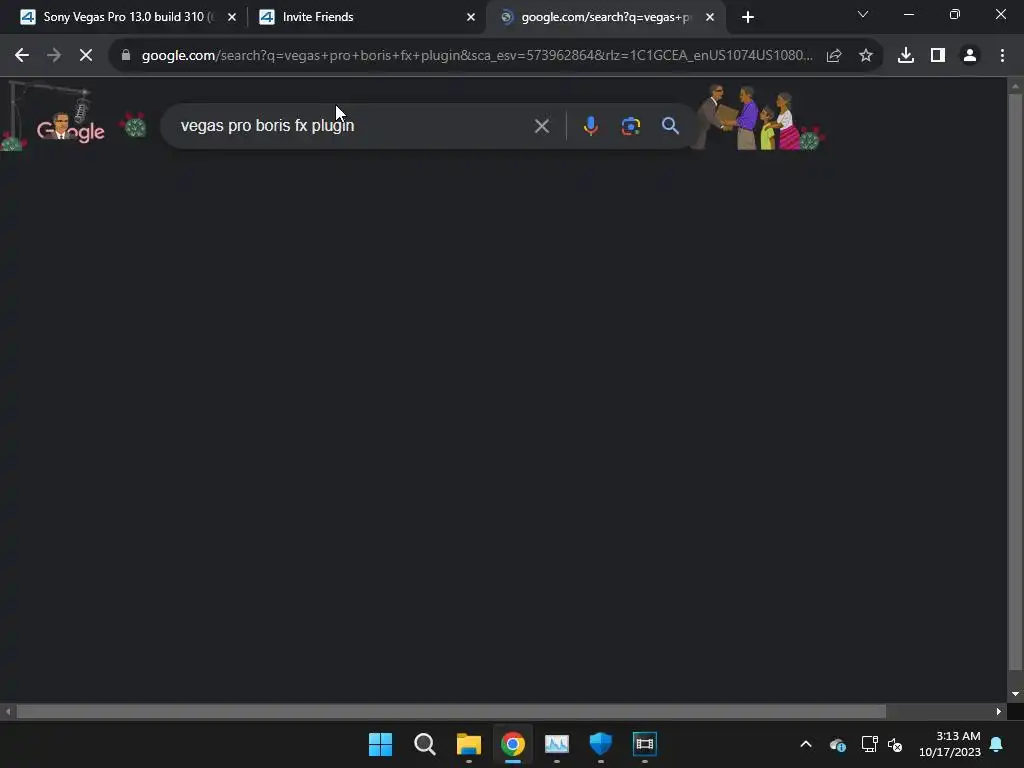Image resolution: width=1024 pixels, height=768 pixels.
Task: Open File Explorer from taskbar
Action: [x=469, y=744]
